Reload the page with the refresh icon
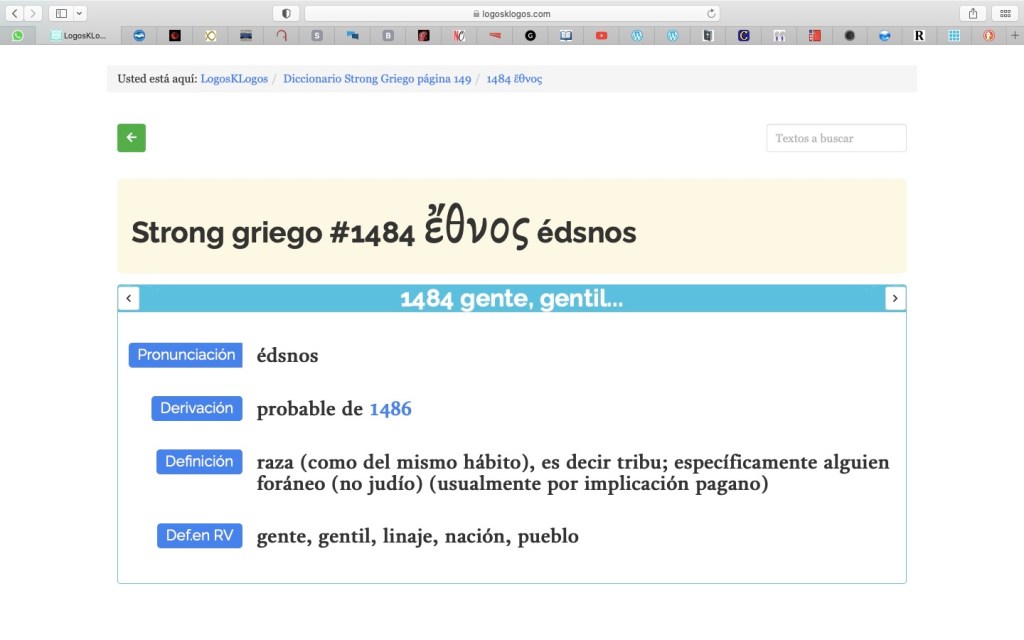Viewport: 1024px width, 640px height. [x=711, y=13]
